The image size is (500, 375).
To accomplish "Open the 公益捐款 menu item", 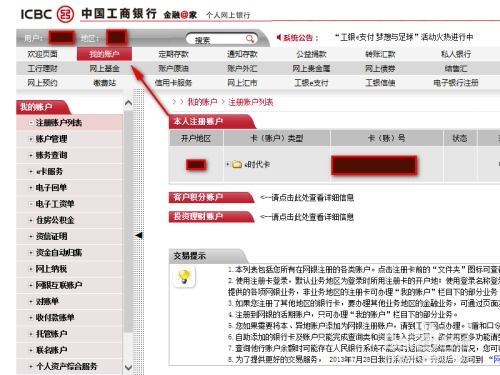I will [311, 54].
